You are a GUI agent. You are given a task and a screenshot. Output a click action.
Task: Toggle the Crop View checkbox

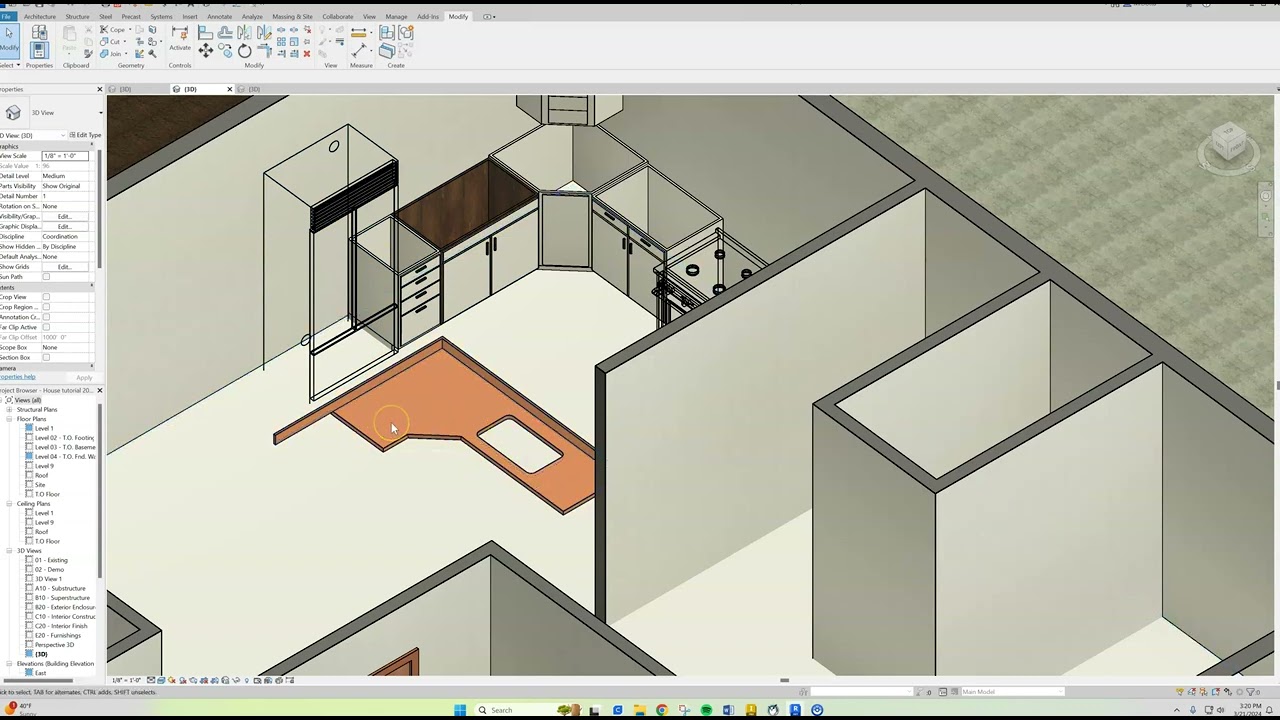(x=46, y=297)
